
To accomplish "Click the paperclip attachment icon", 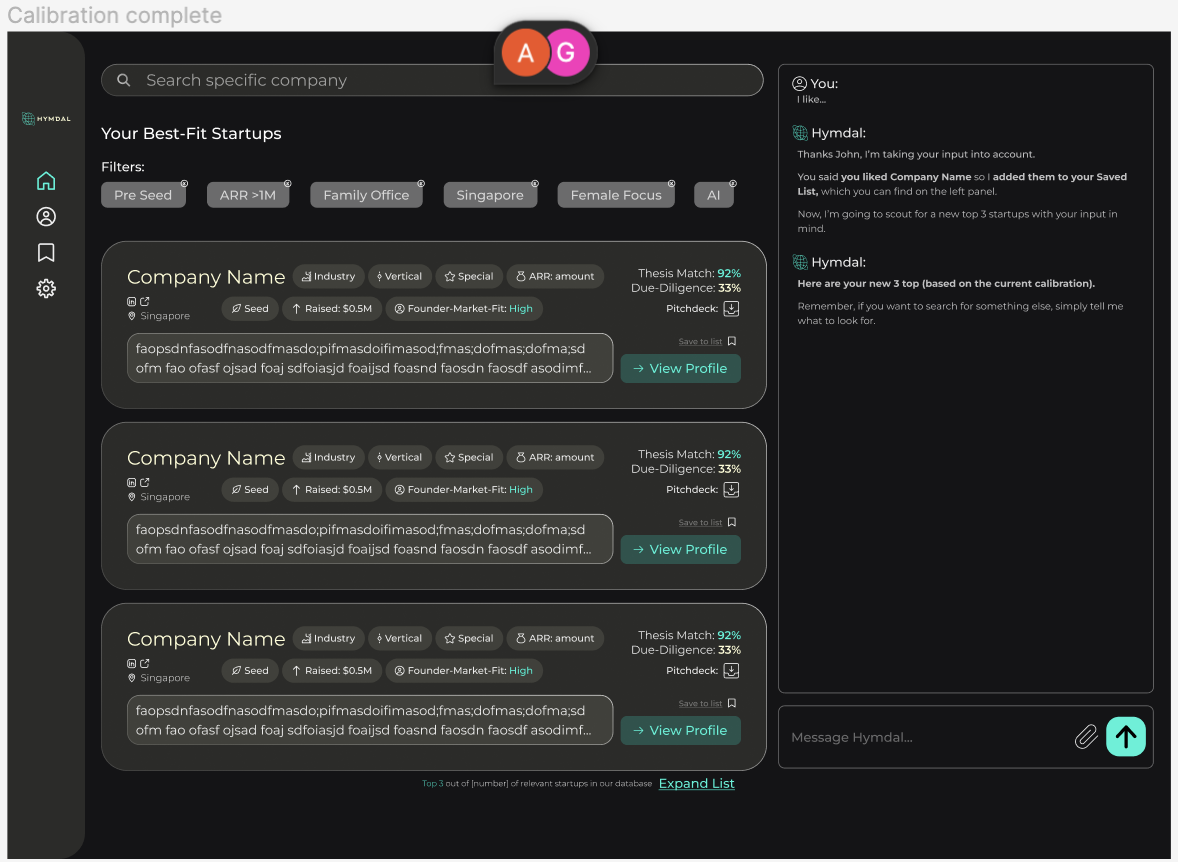I will [1086, 738].
